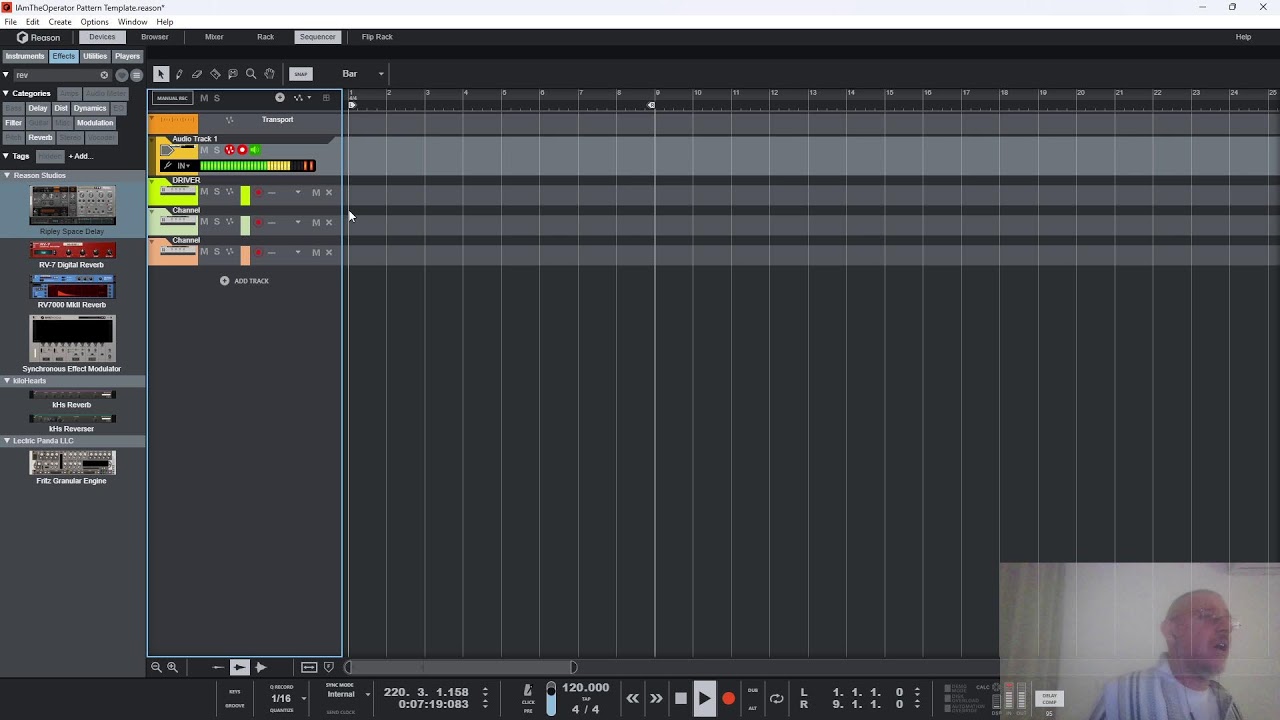Viewport: 1280px width, 720px height.
Task: Toggle the Snap button
Action: pyautogui.click(x=301, y=74)
